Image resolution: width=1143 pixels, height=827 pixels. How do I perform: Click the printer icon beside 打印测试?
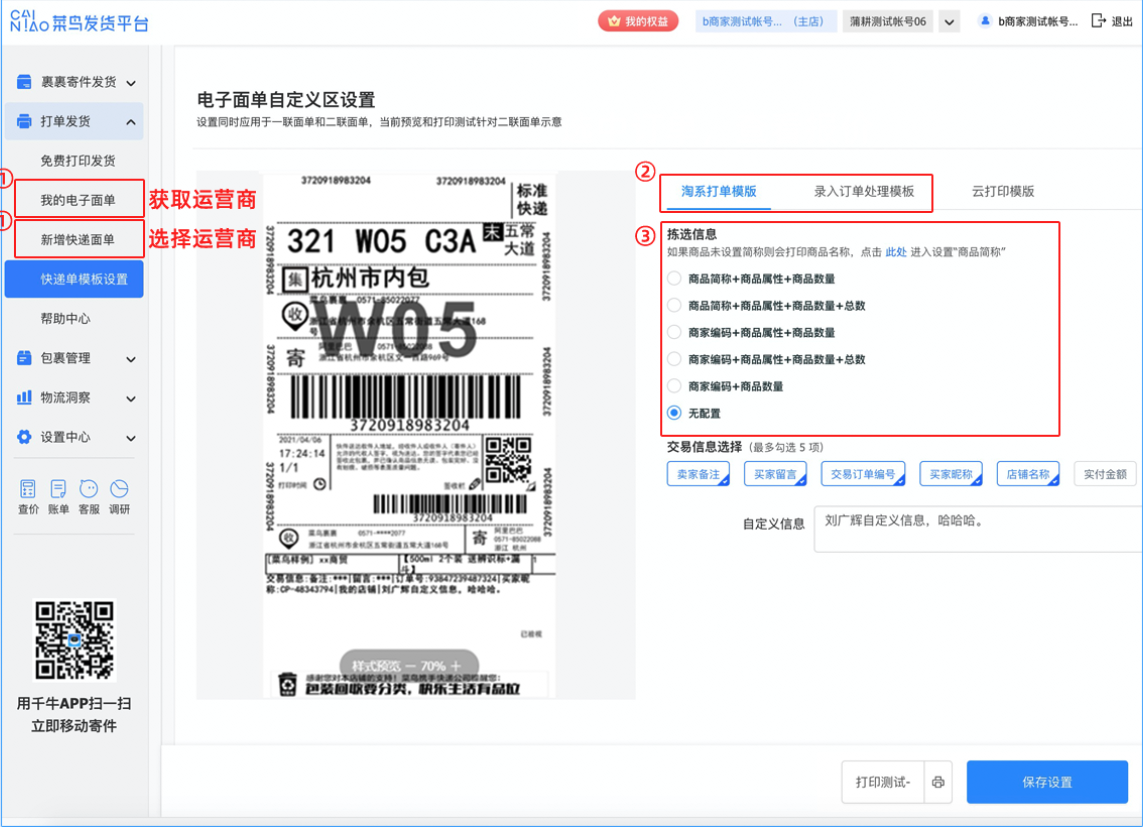[x=938, y=782]
